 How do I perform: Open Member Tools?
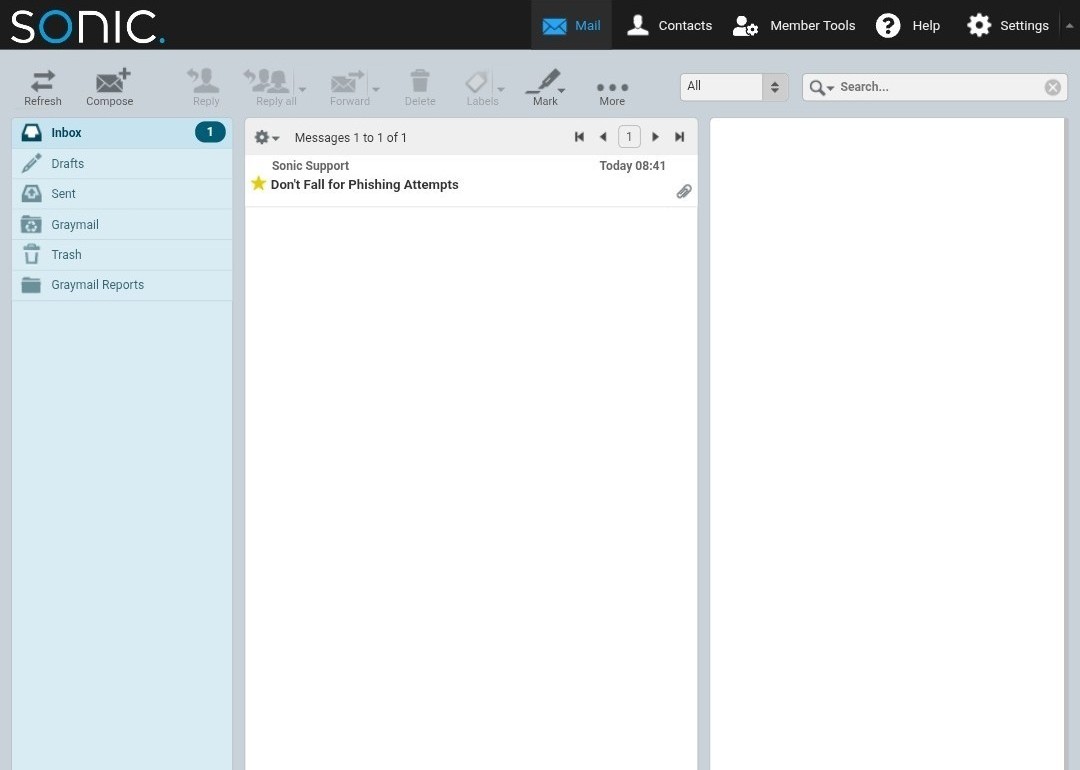794,25
